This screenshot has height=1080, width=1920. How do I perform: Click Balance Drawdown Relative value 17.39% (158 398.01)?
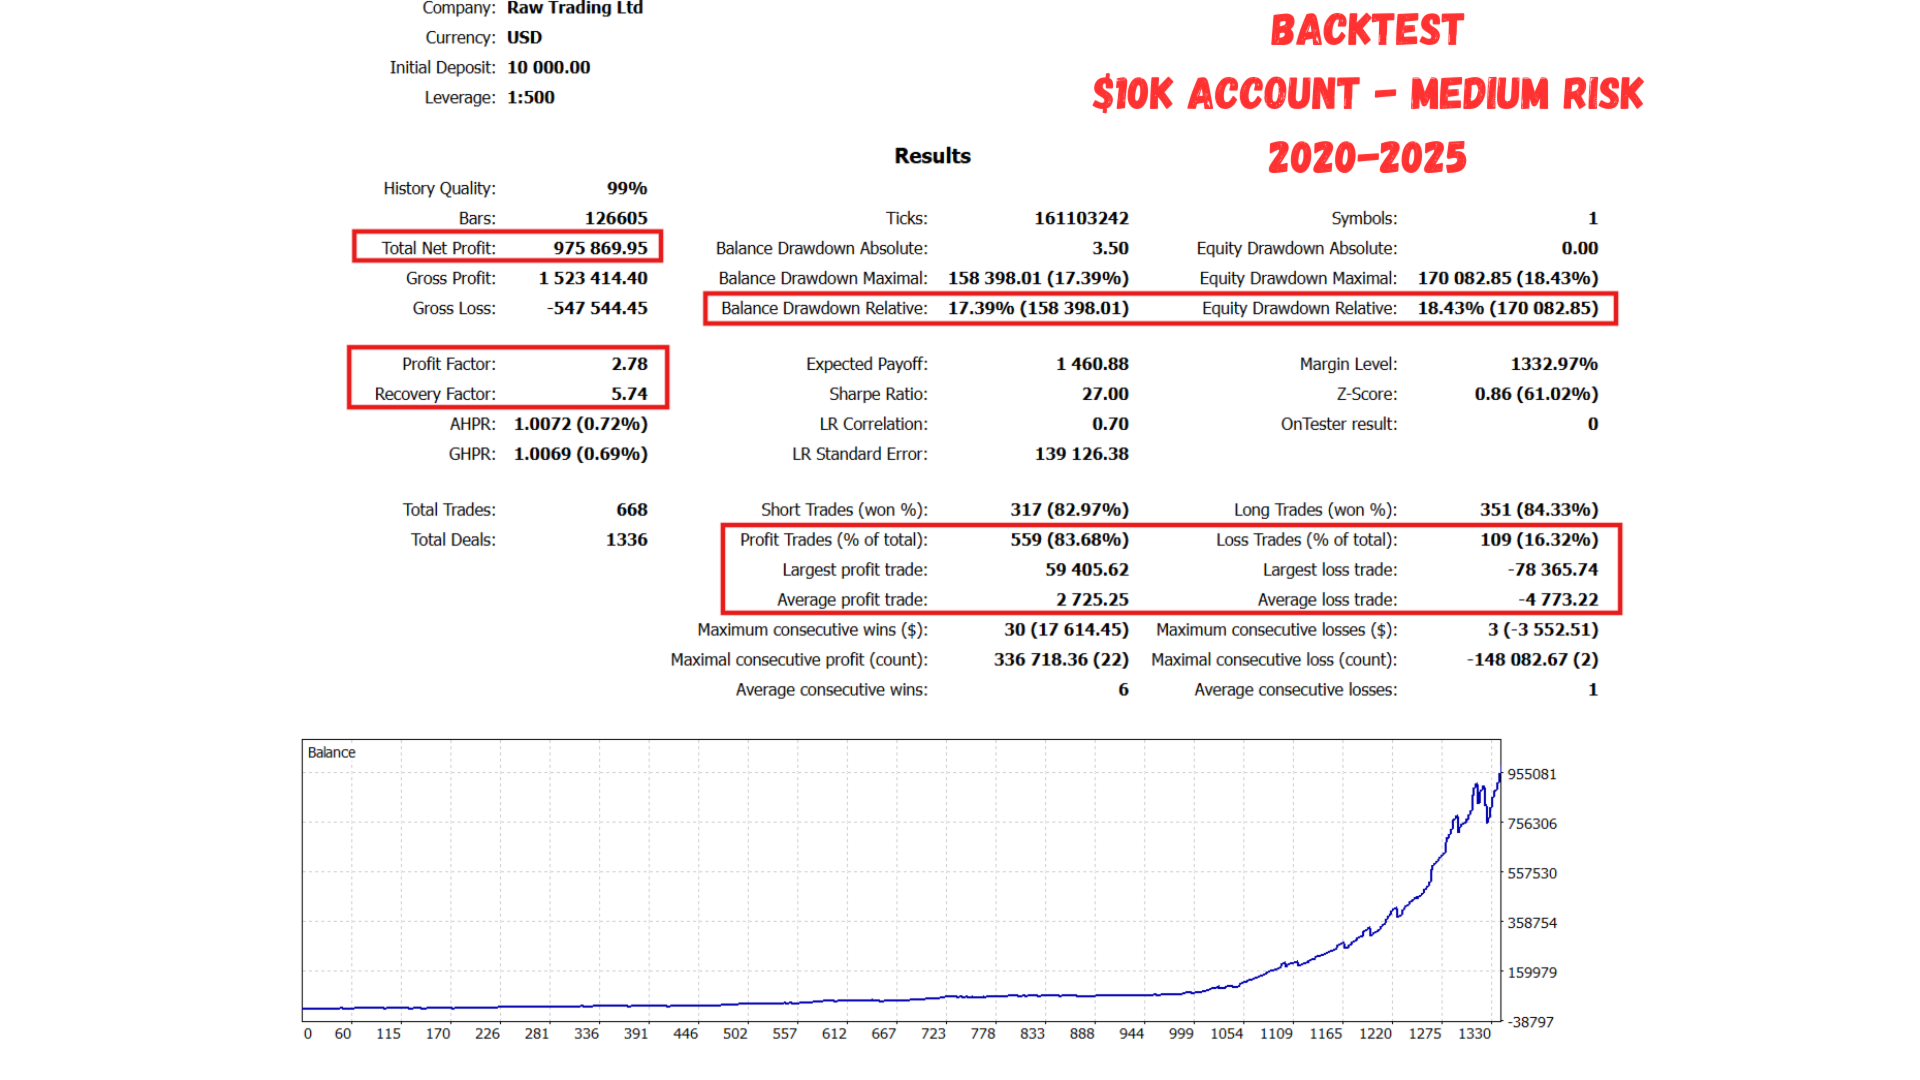[1038, 308]
